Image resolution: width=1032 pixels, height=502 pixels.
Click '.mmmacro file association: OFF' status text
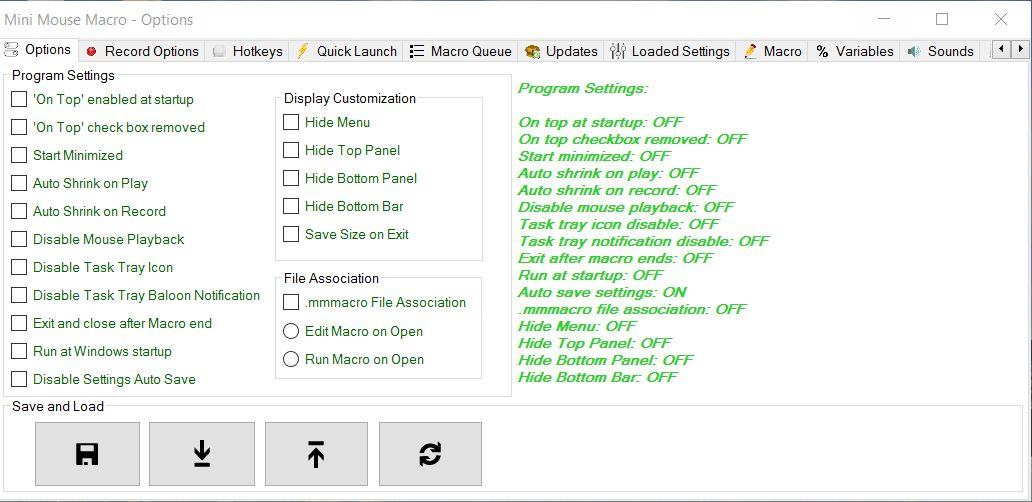632,309
